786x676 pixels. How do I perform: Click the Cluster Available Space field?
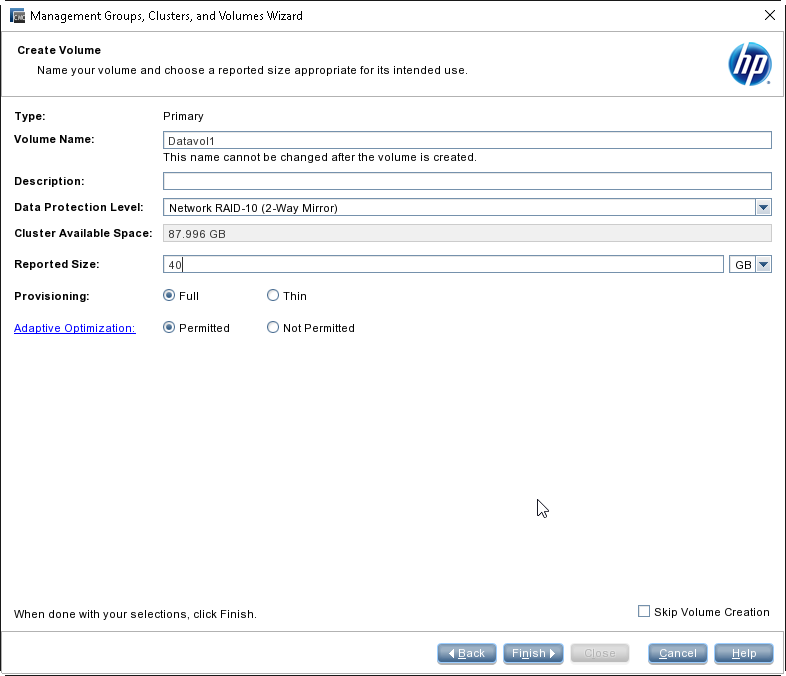(467, 234)
